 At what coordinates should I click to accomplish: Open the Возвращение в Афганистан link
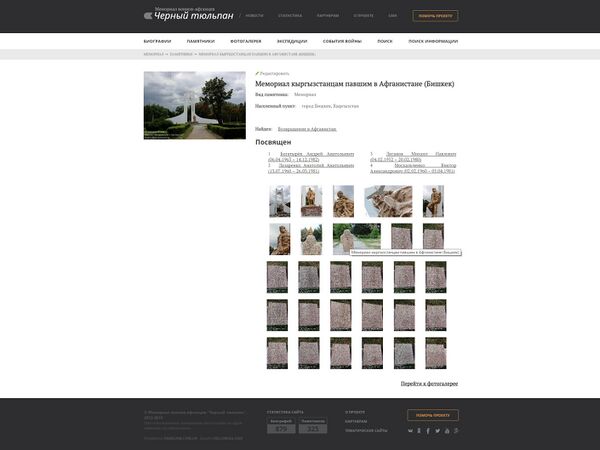[307, 129]
